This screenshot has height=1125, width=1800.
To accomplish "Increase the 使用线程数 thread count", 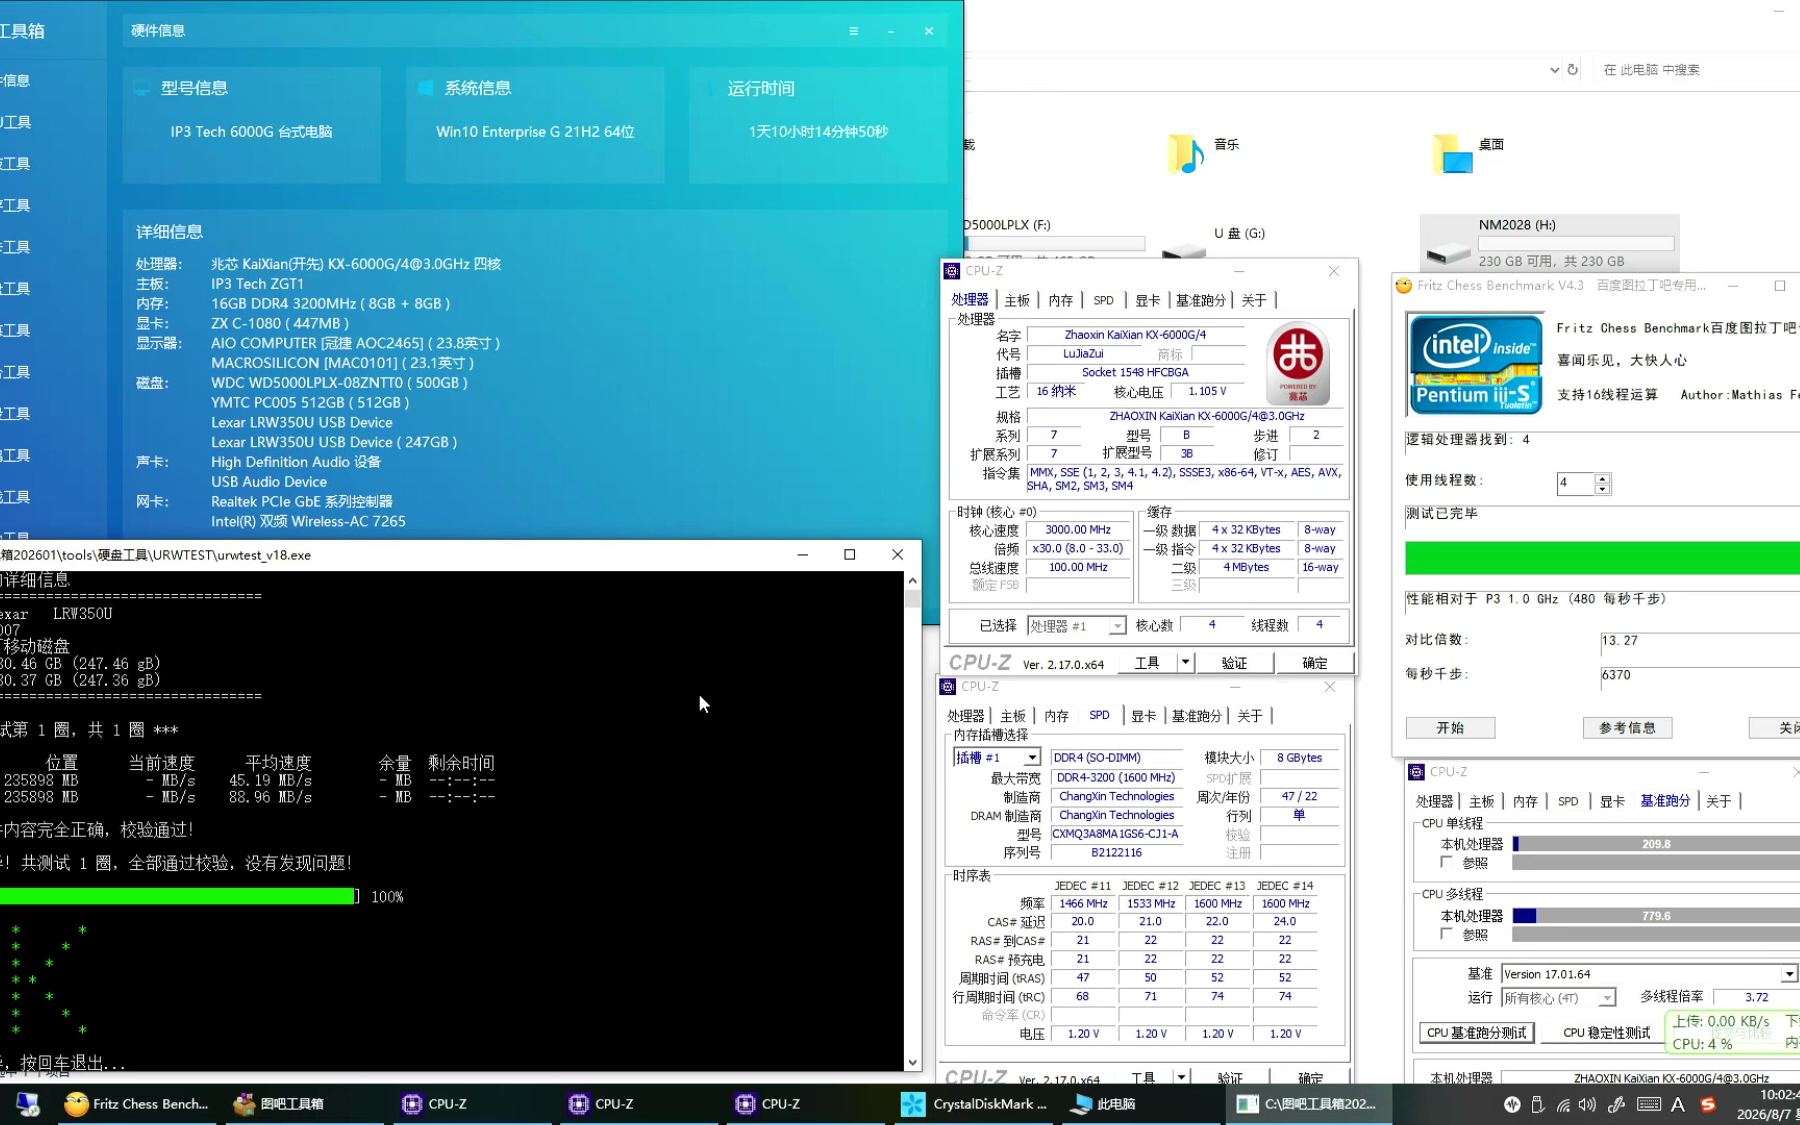I will (x=1602, y=478).
